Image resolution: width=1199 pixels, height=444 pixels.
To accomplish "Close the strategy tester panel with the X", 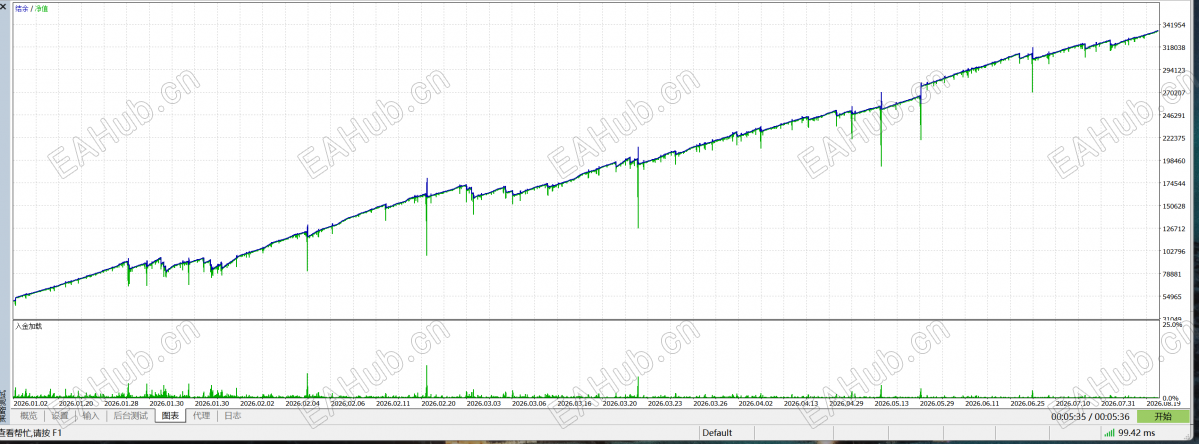I will [4, 6].
